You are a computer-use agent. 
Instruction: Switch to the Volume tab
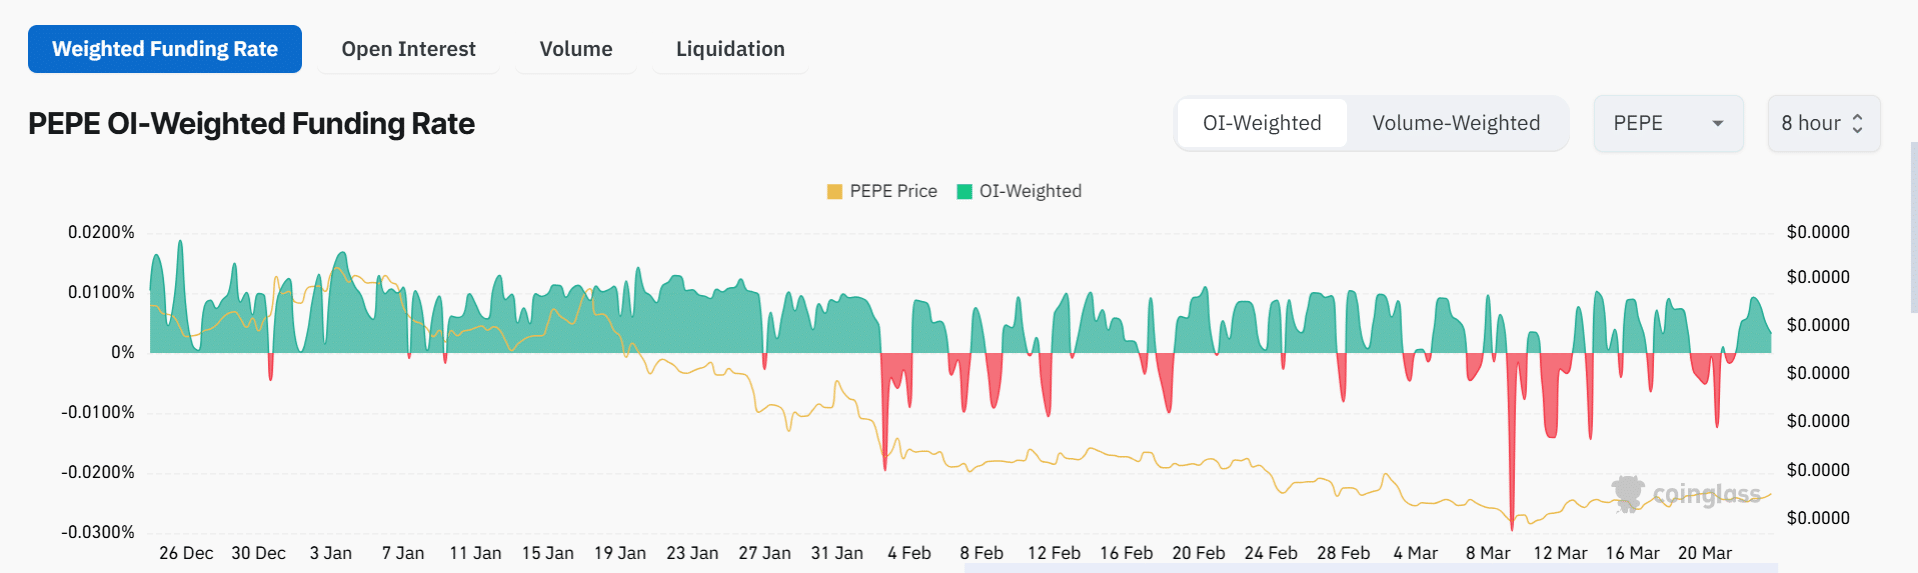576,49
